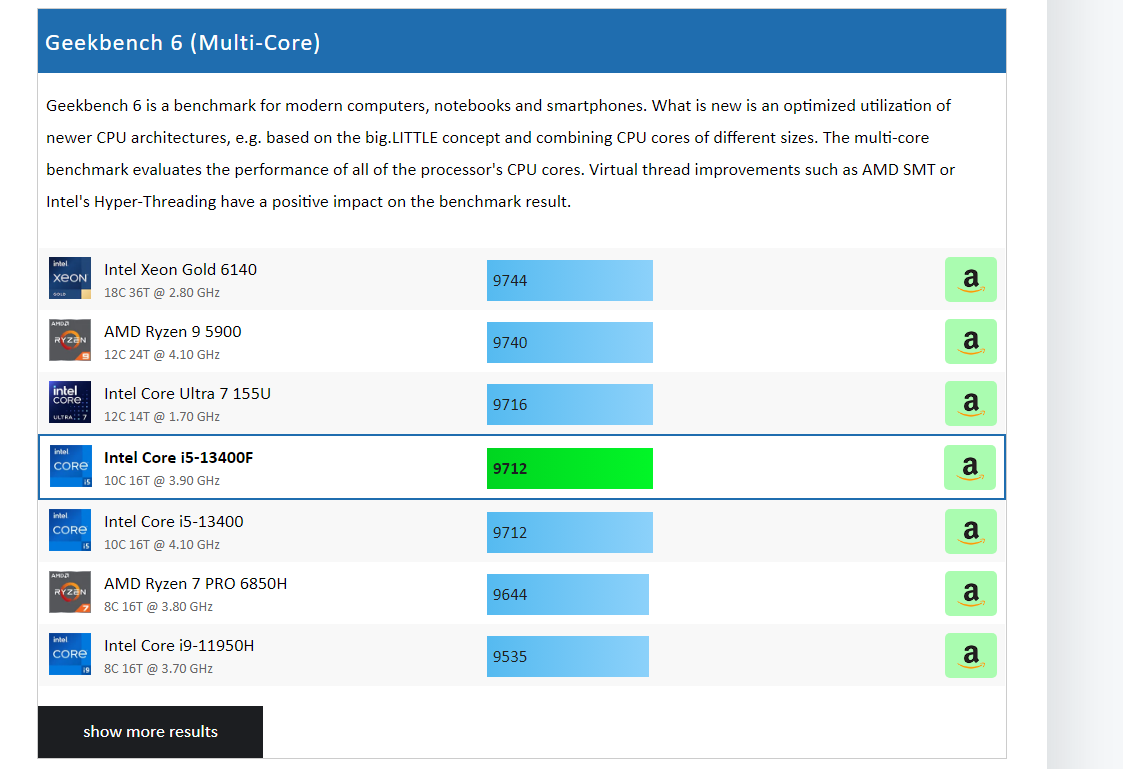Click the Geekbench 6 (Multi-Core) heading

(183, 42)
